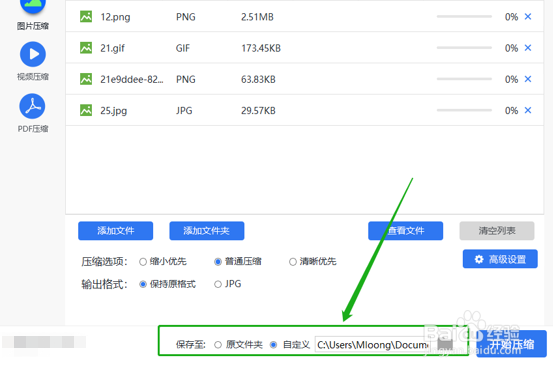Remove 25.jpg from the list
This screenshot has width=553, height=370.
point(528,110)
